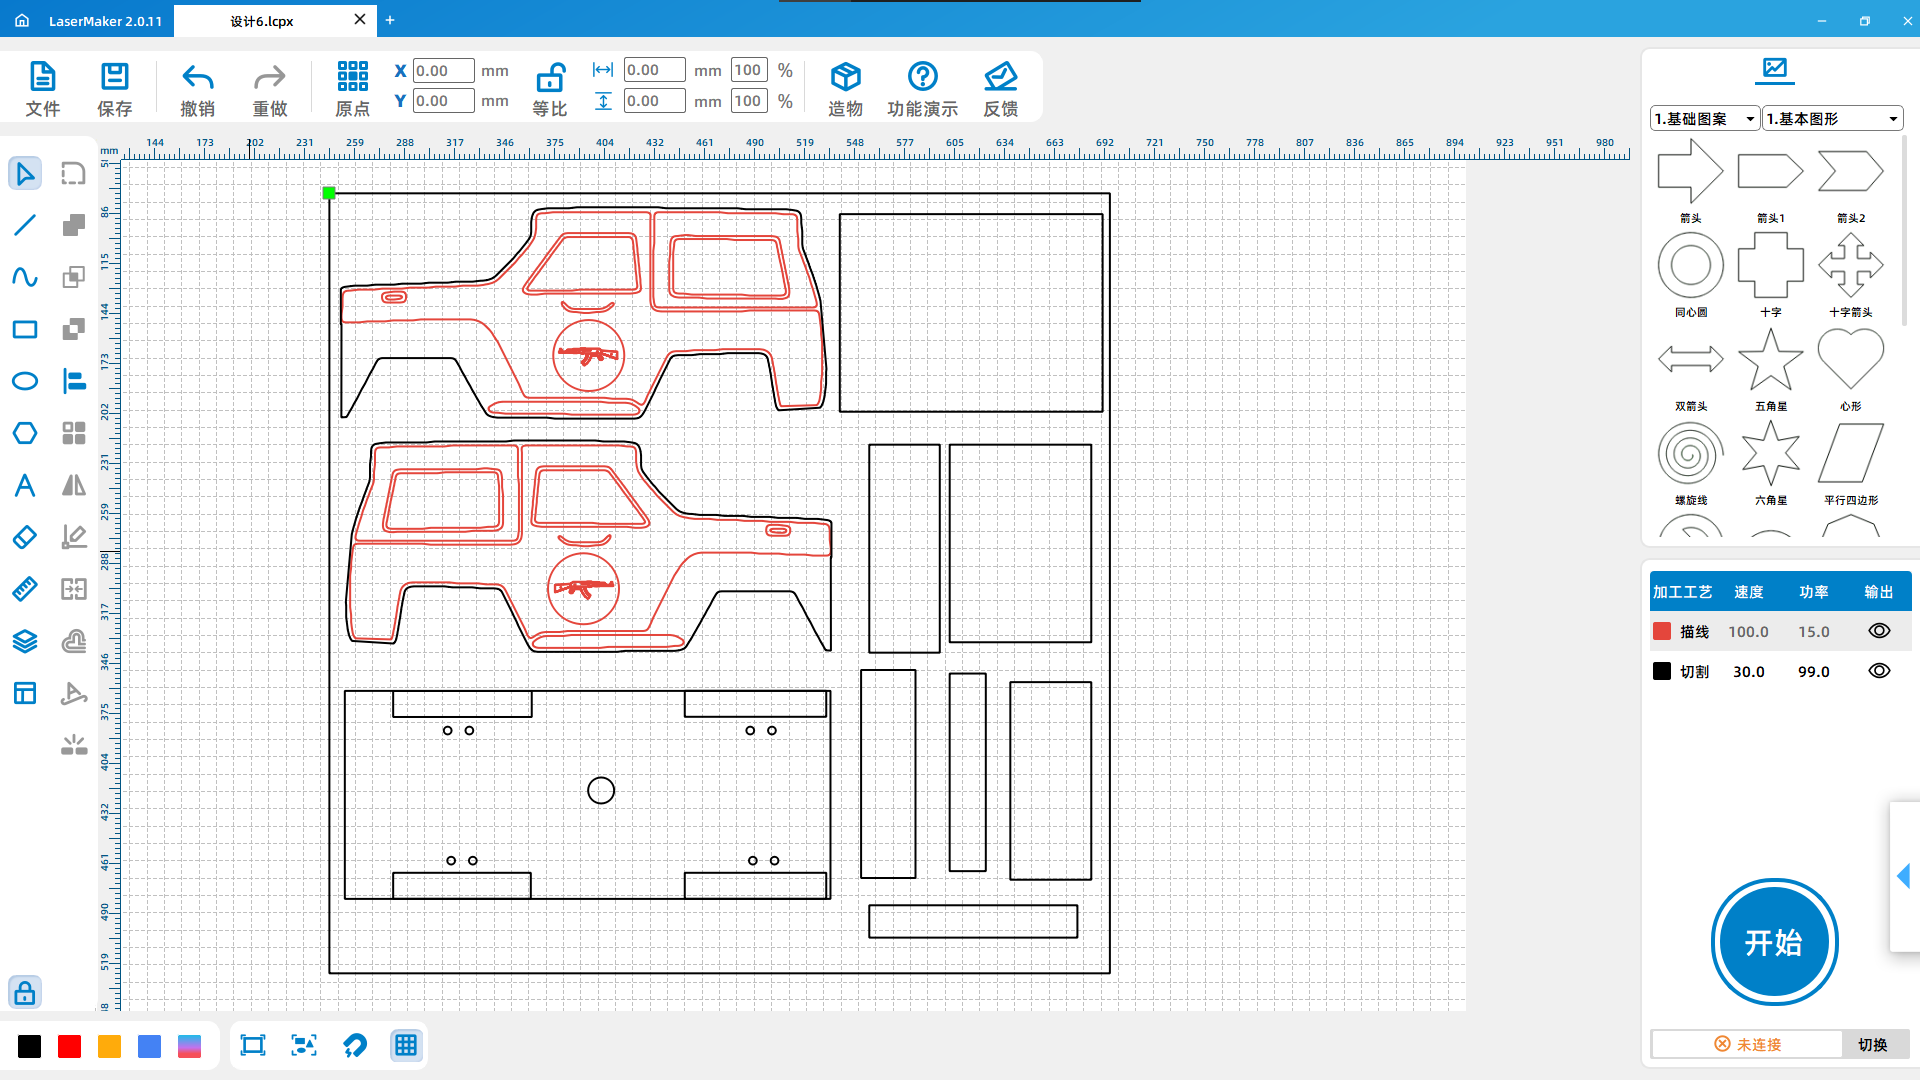Click the union shapes tool
Viewport: 1920px width, 1080px height.
(74, 225)
